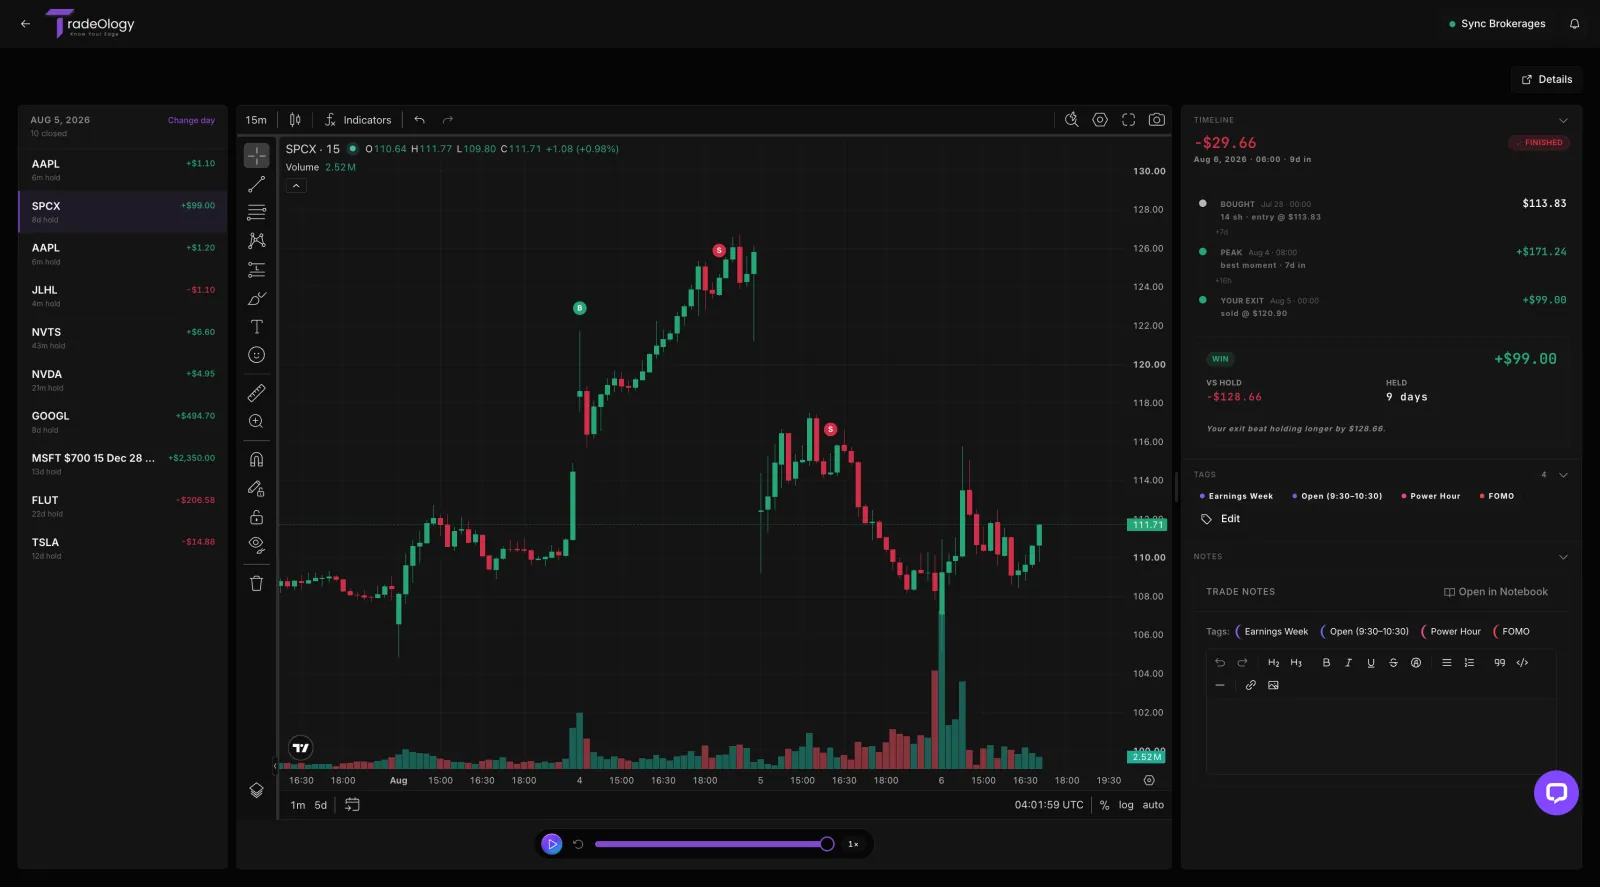The height and width of the screenshot is (887, 1600).
Task: Toggle bold in notes editor
Action: tap(1326, 663)
